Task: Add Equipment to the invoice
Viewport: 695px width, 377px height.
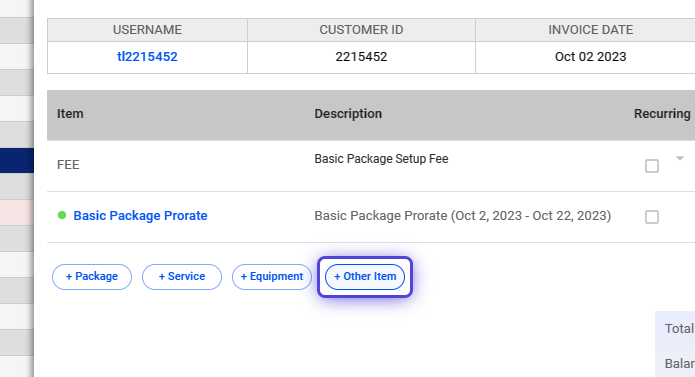Action: click(x=272, y=277)
